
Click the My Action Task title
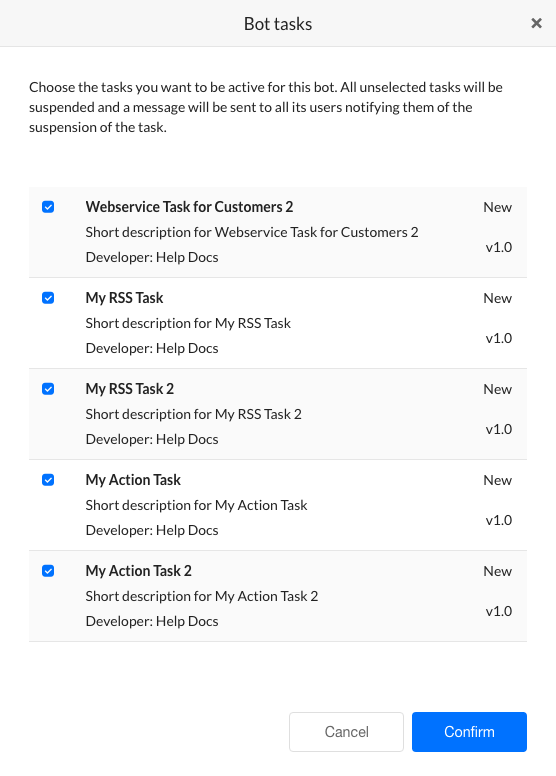click(133, 480)
